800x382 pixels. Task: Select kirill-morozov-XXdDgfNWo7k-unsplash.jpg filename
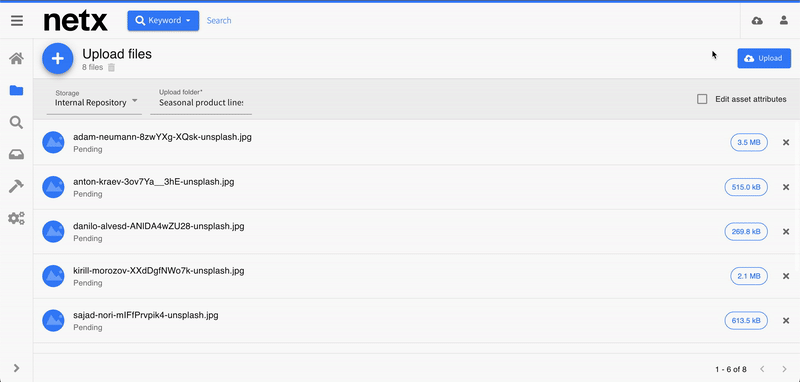coord(159,270)
